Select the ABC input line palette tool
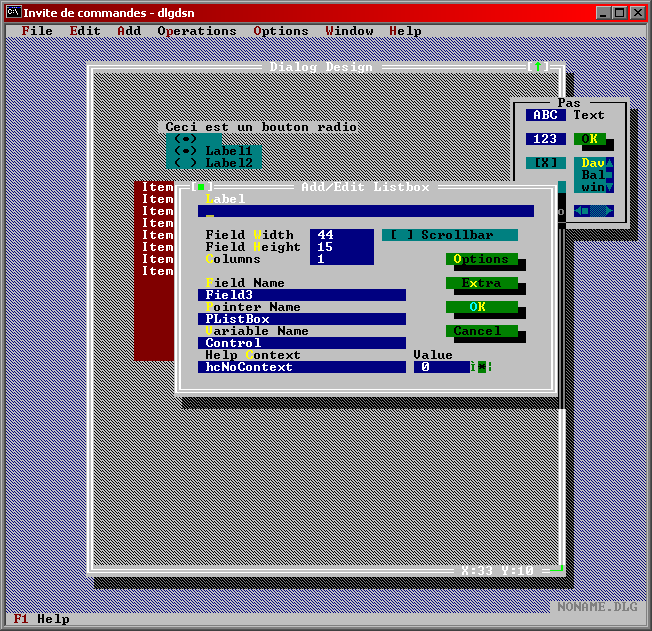Screen dimensions: 652x631 pos(545,115)
